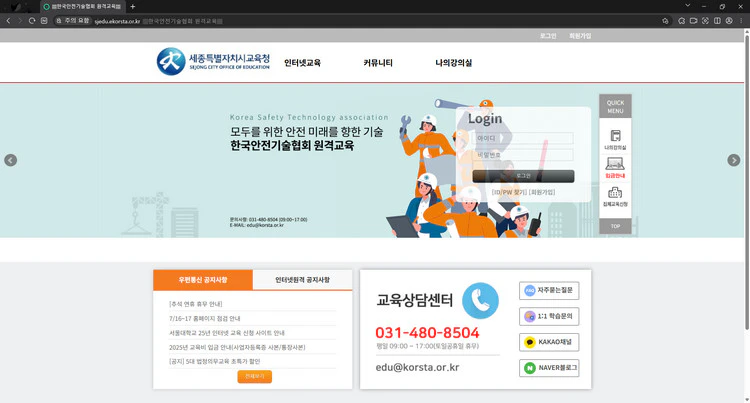This screenshot has width=750, height=403.
Task: Click the 아이디 input field
Action: click(523, 139)
